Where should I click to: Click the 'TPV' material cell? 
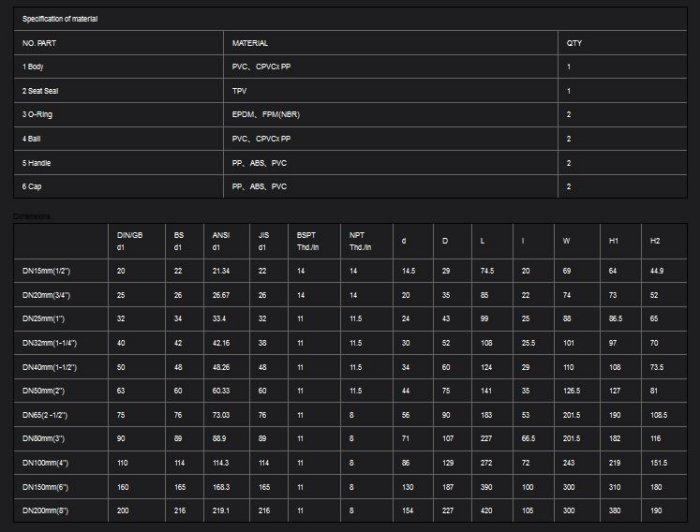pyautogui.click(x=239, y=91)
